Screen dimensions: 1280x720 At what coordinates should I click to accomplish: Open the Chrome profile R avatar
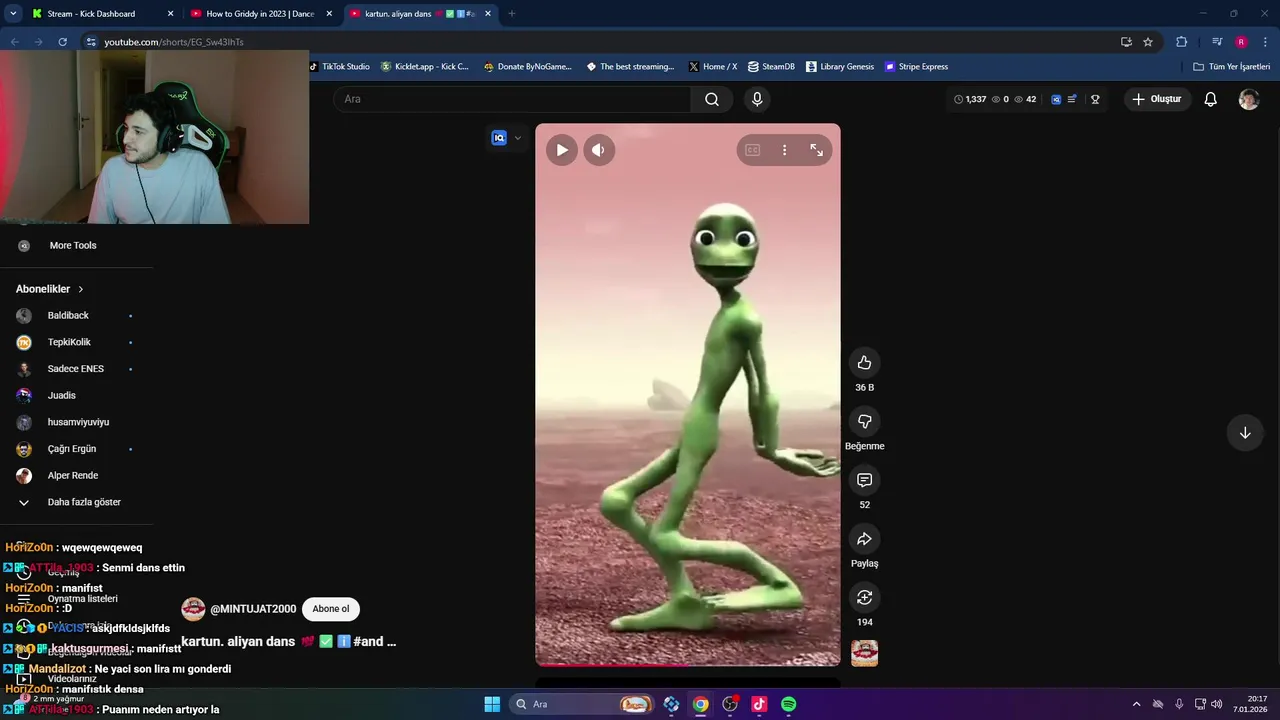tap(1241, 42)
